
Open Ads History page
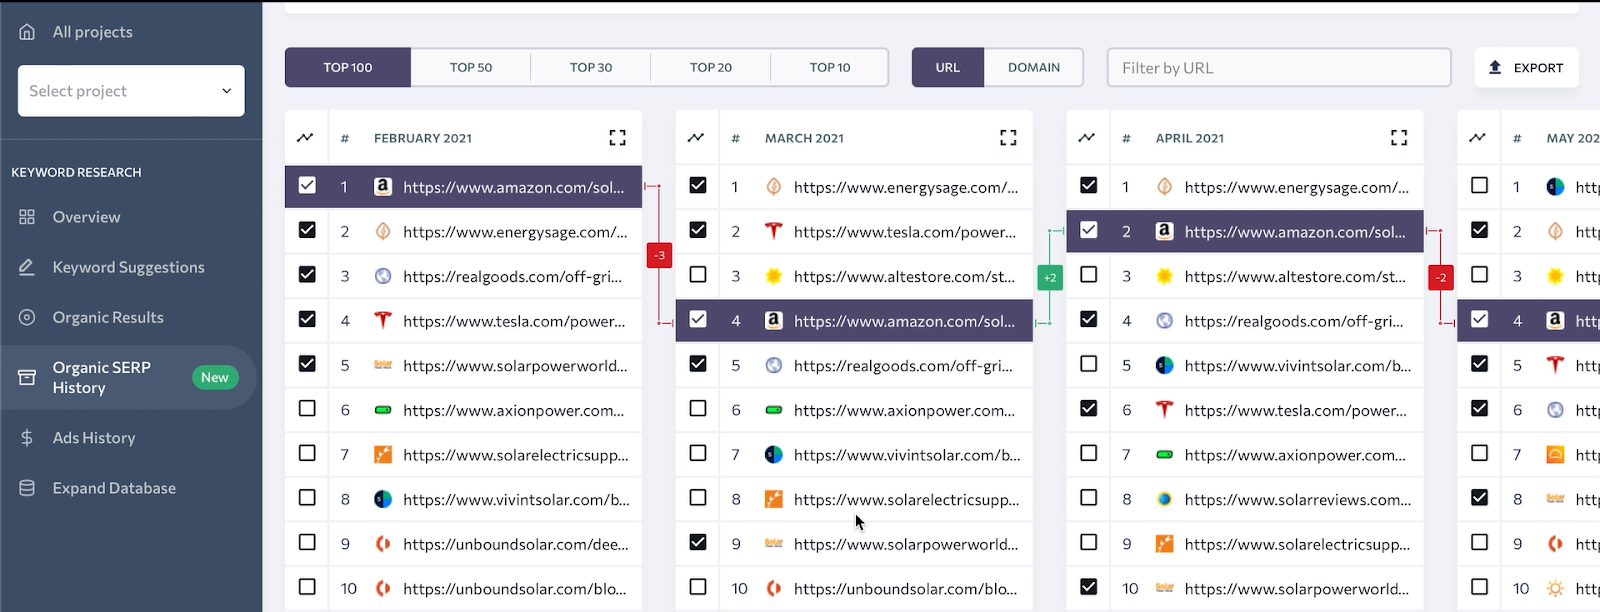coord(94,438)
